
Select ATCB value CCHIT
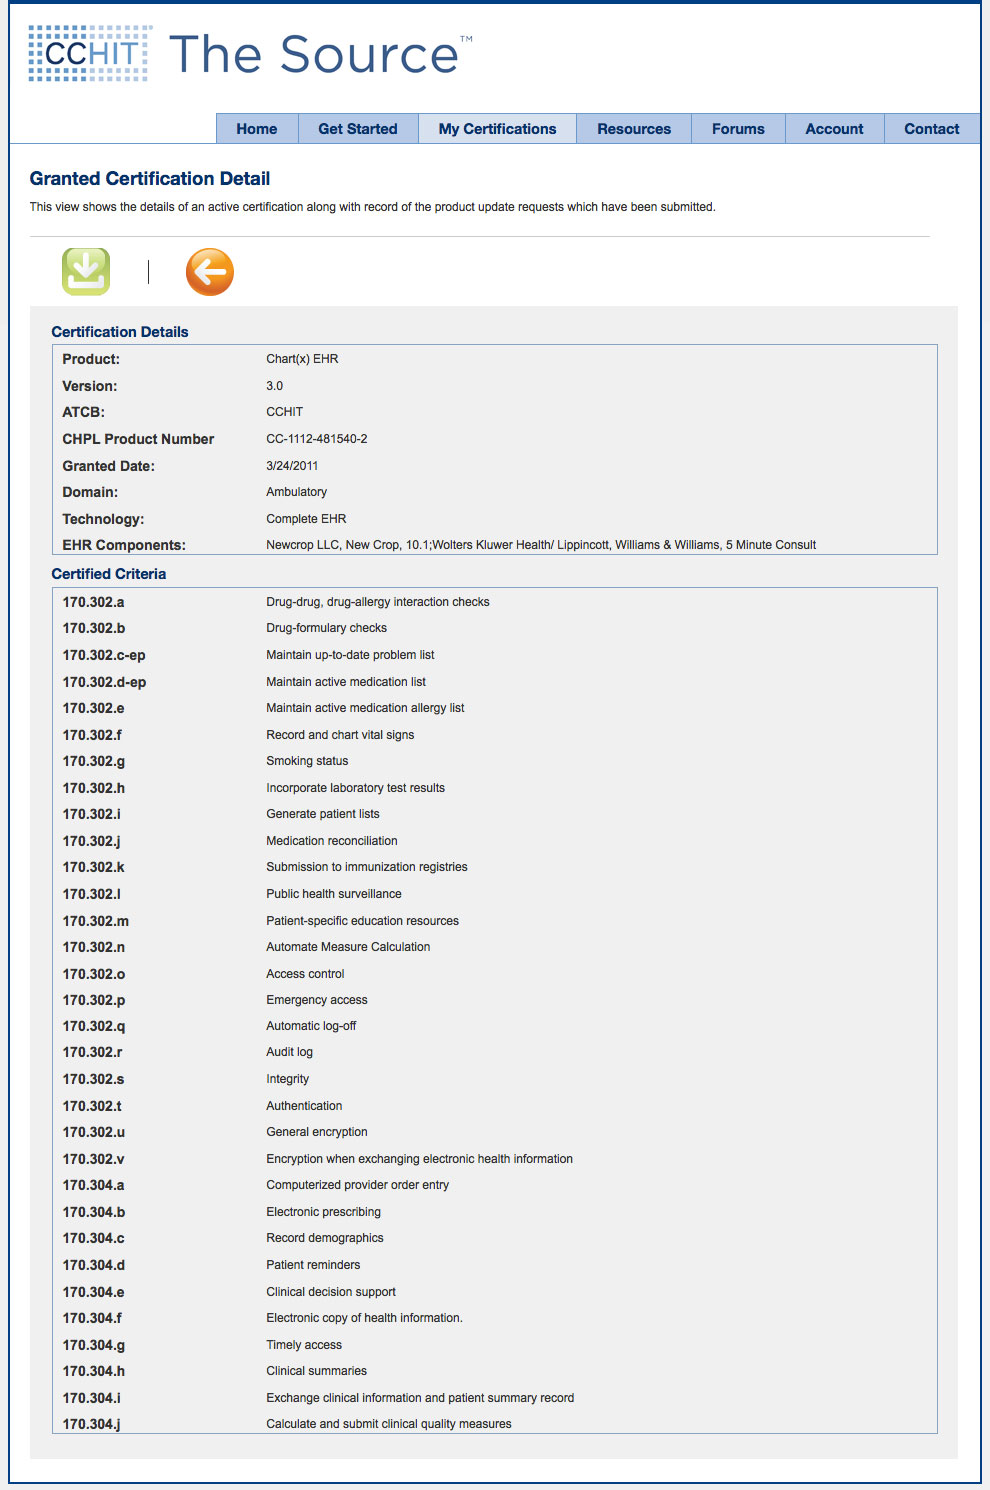pyautogui.click(x=285, y=412)
